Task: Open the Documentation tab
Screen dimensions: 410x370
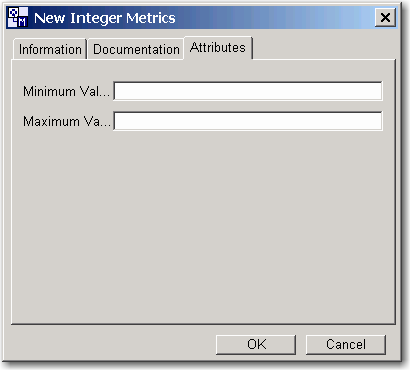Action: tap(136, 49)
